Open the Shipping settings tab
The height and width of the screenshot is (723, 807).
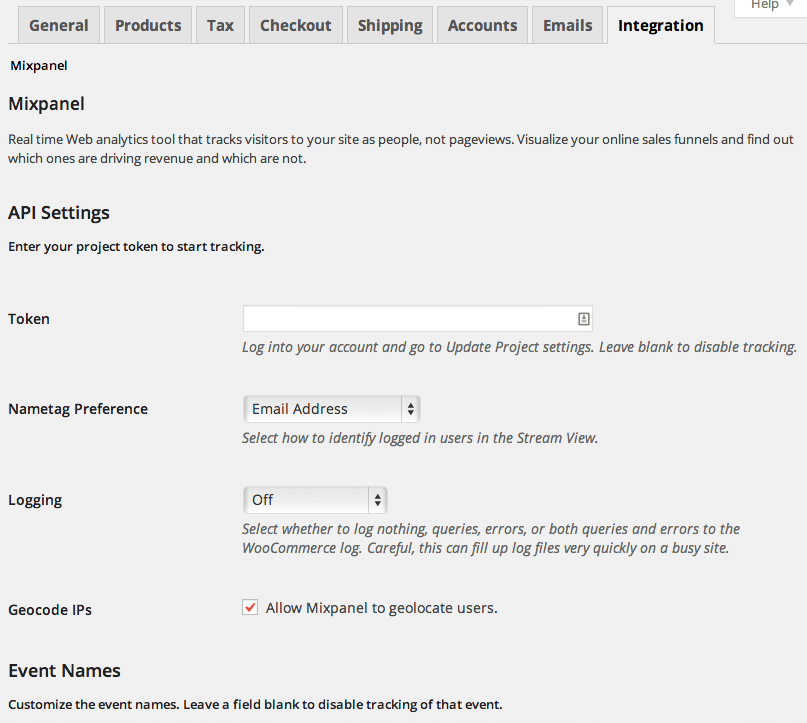(x=389, y=25)
